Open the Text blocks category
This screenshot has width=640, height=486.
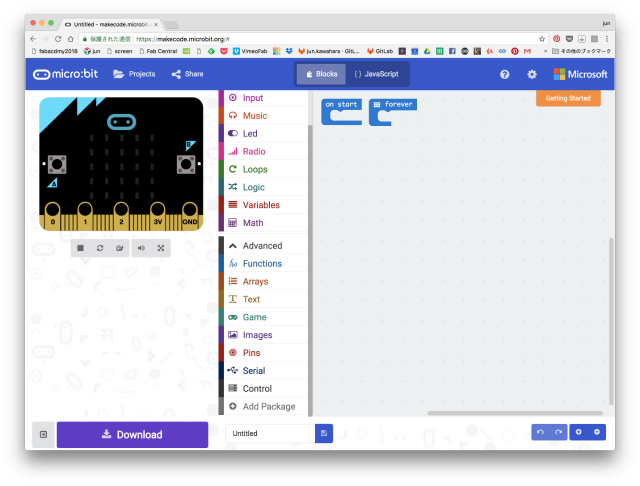263,300
